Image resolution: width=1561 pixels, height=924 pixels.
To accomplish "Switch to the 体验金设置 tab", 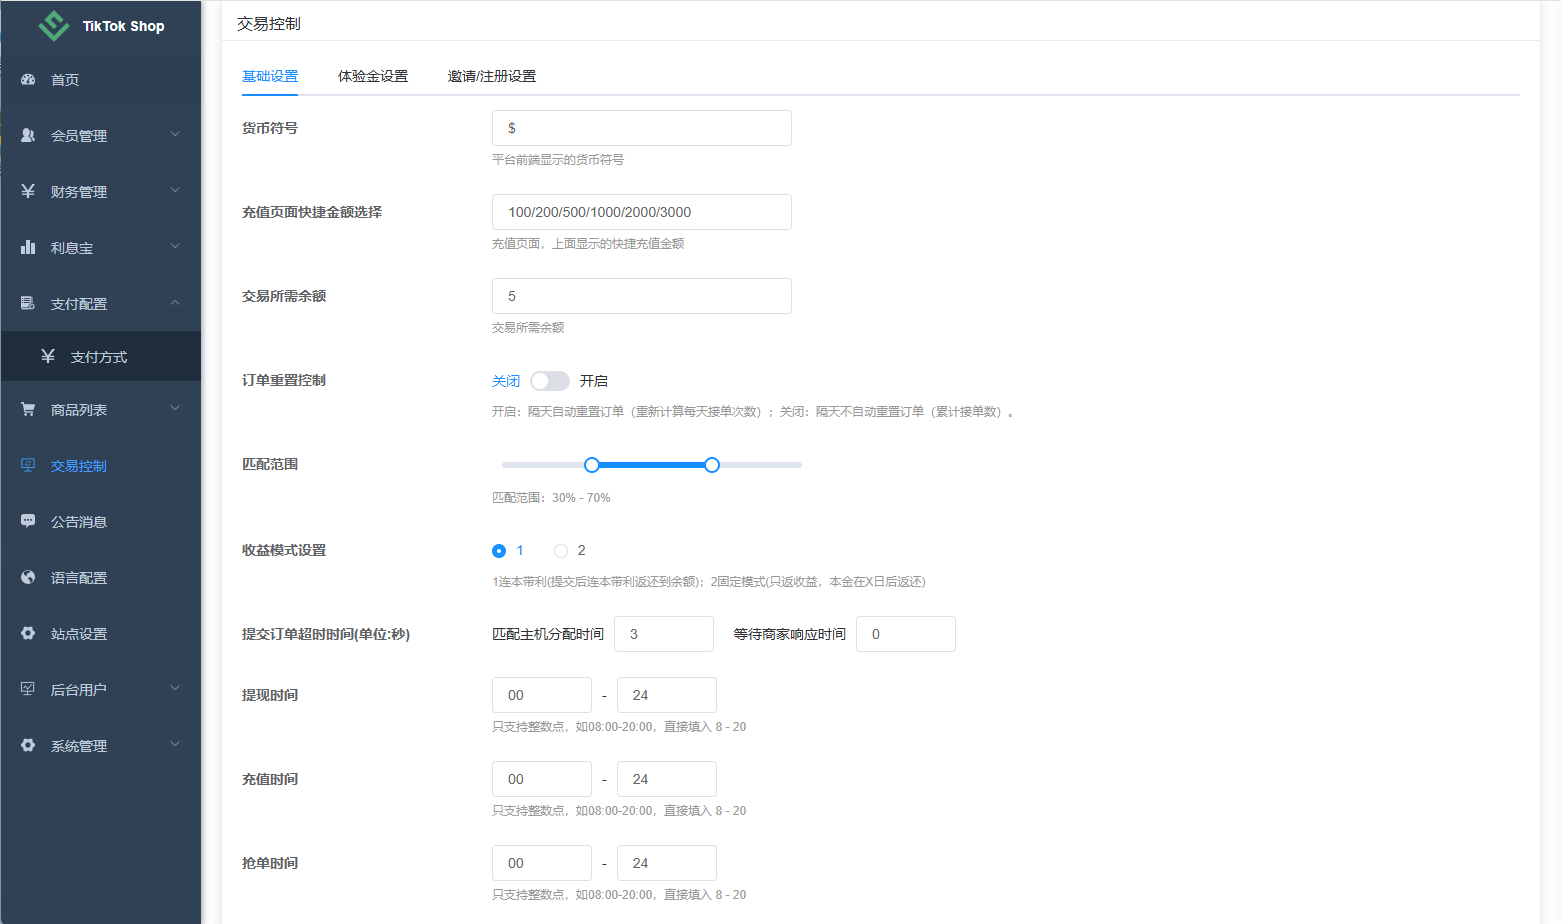I will pyautogui.click(x=373, y=76).
